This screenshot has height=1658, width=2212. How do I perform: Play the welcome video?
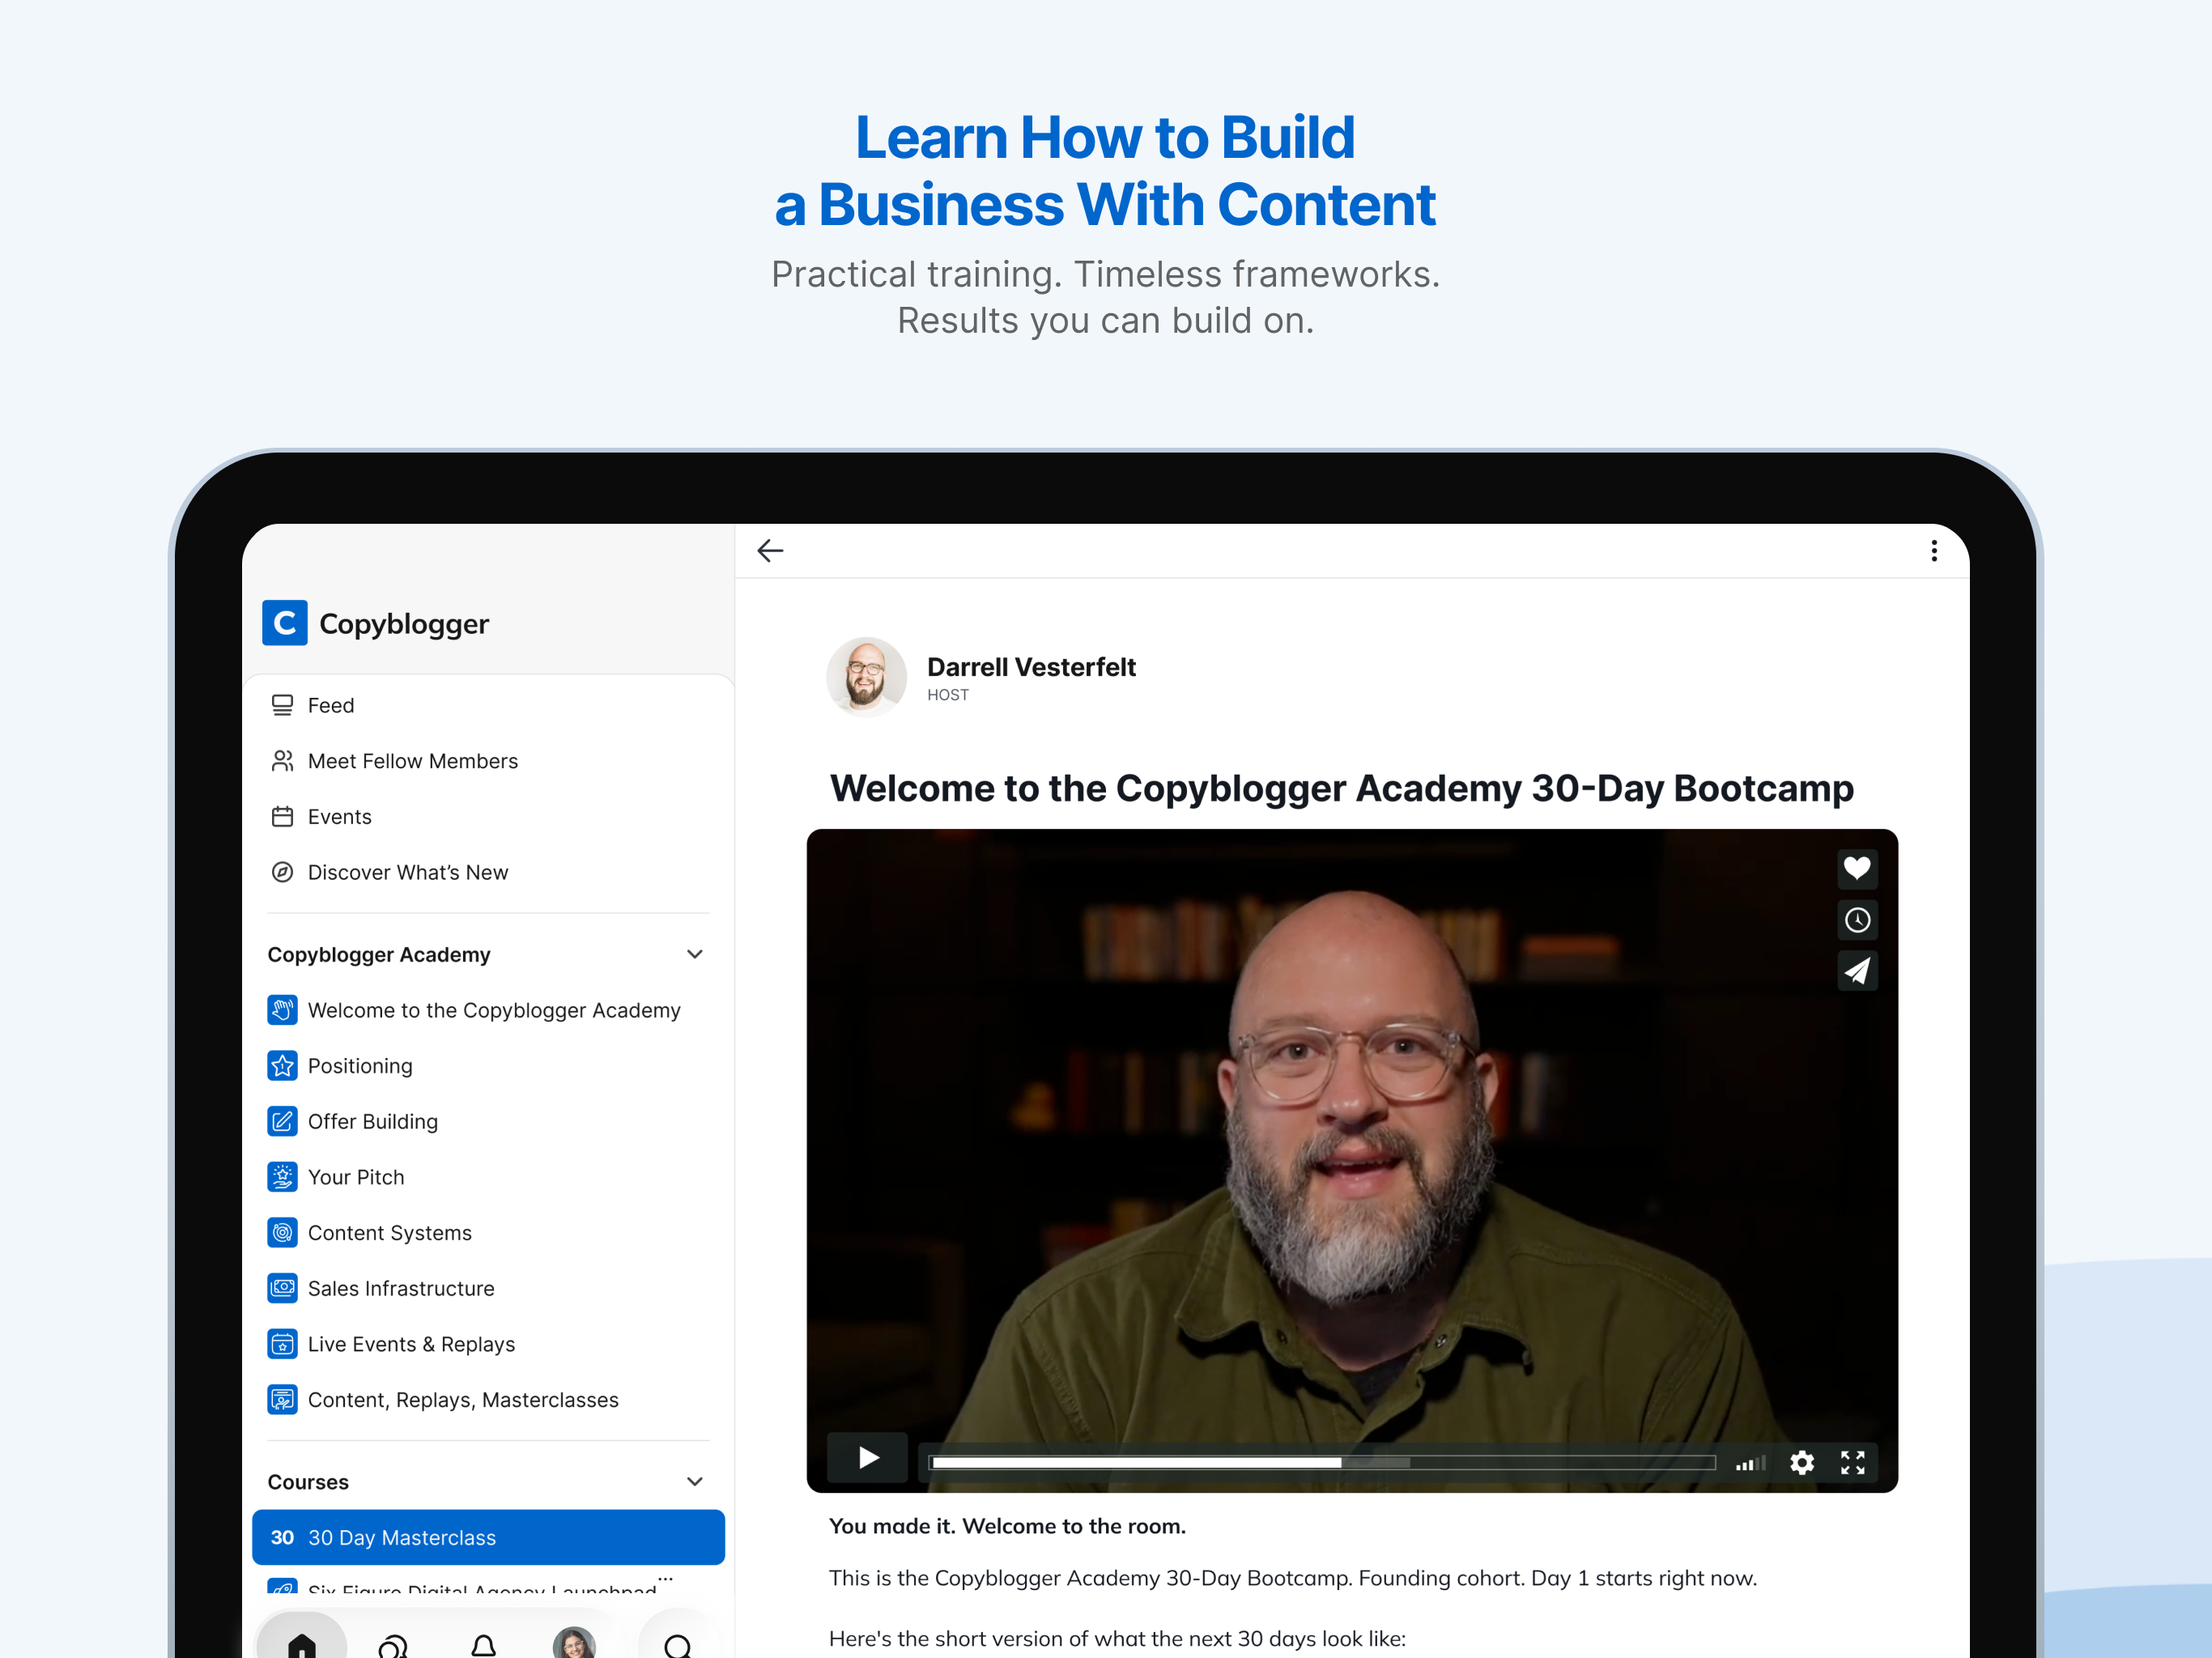[x=868, y=1459]
